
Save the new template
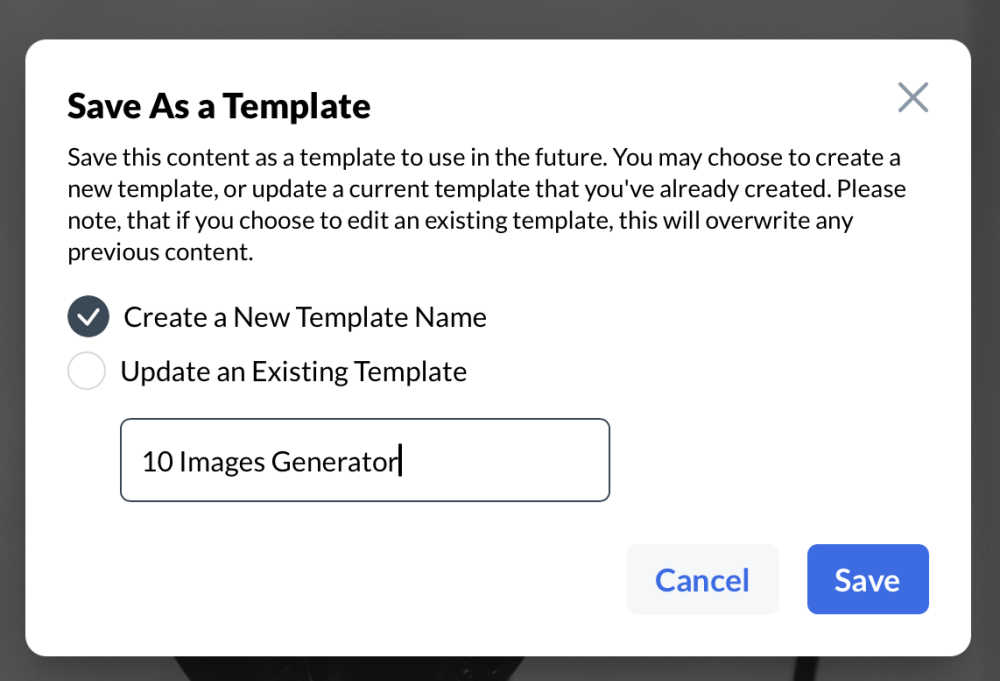[x=867, y=580]
